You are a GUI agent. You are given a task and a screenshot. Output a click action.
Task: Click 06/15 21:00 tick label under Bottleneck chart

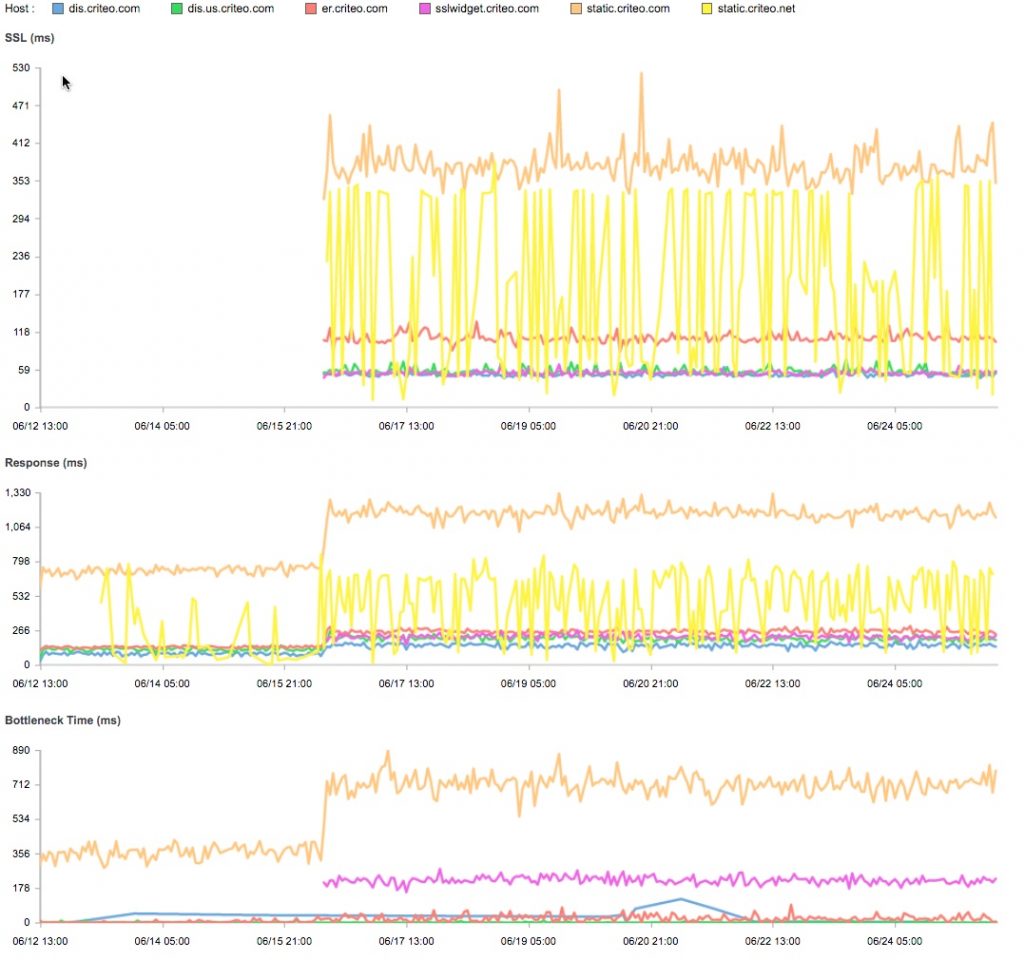284,942
